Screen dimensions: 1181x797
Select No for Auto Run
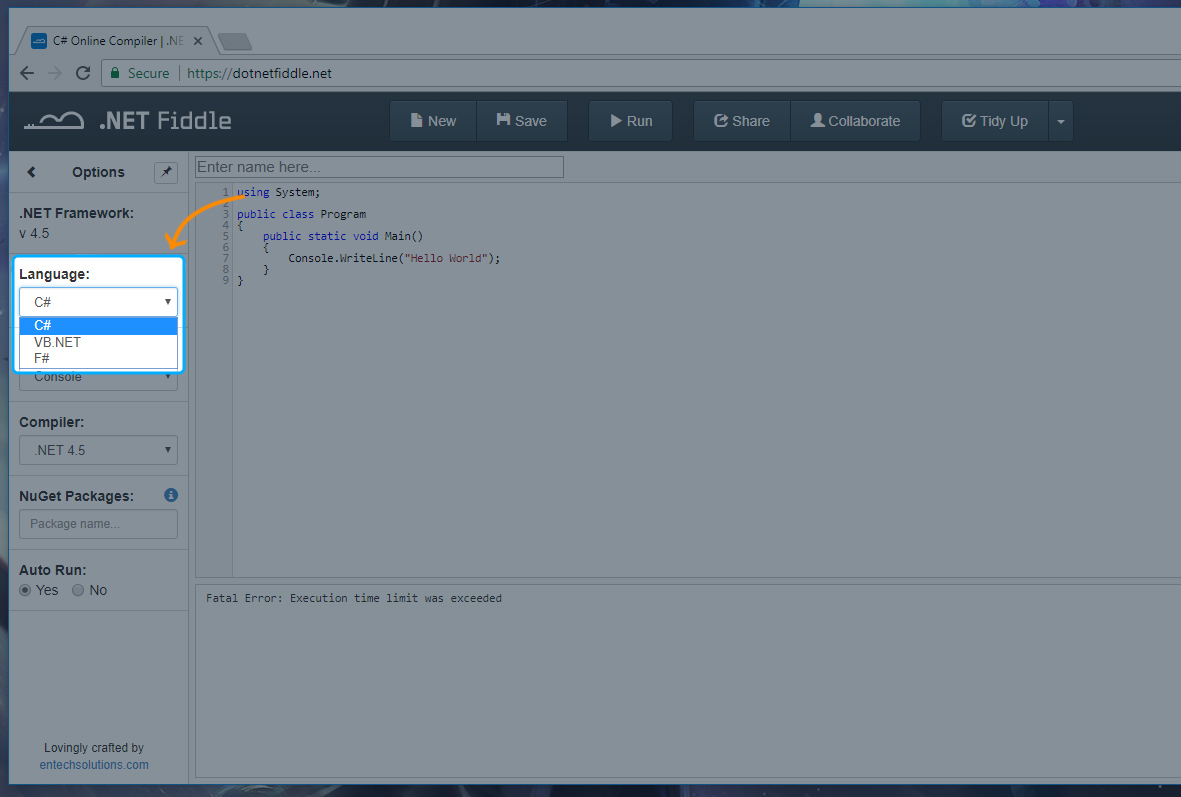[x=79, y=590]
